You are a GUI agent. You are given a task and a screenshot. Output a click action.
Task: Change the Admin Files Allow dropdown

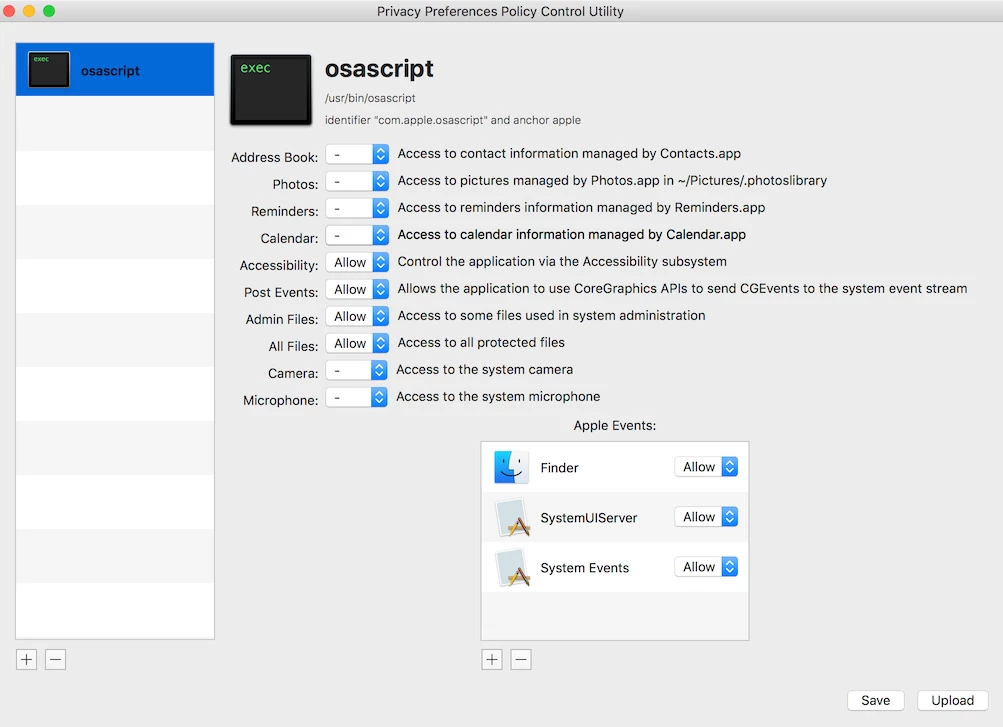[x=357, y=317]
